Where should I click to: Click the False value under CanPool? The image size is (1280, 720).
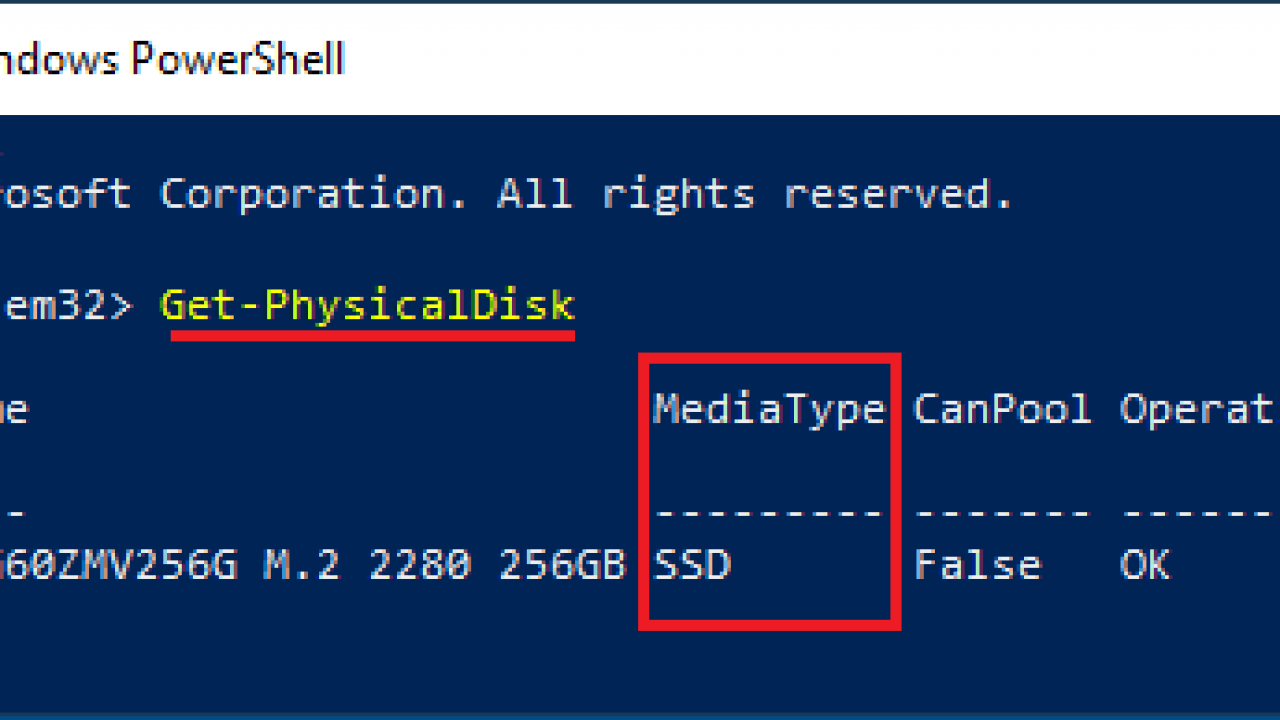coord(976,565)
